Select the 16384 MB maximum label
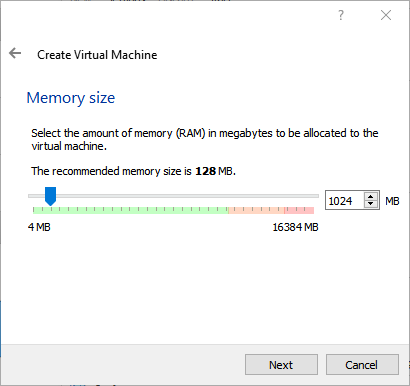 (x=295, y=227)
